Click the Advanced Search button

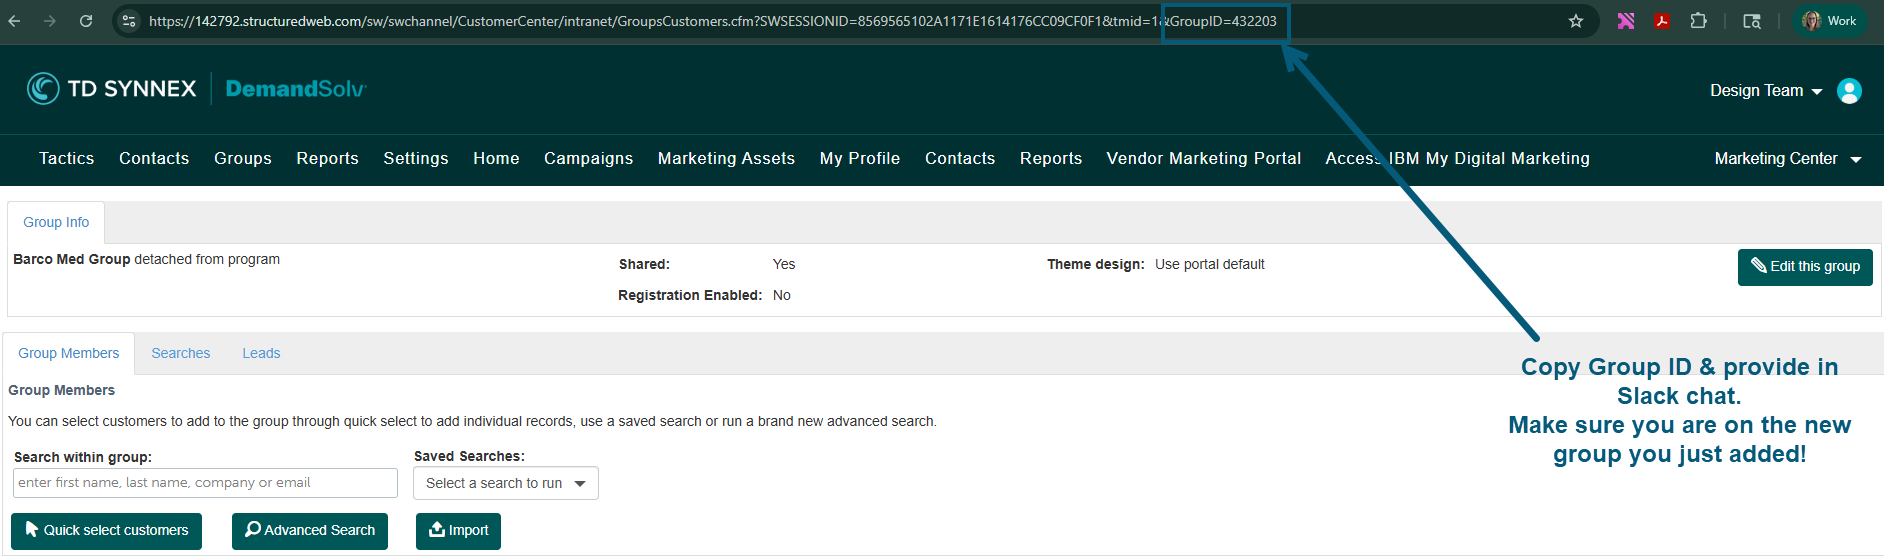pyautogui.click(x=310, y=531)
